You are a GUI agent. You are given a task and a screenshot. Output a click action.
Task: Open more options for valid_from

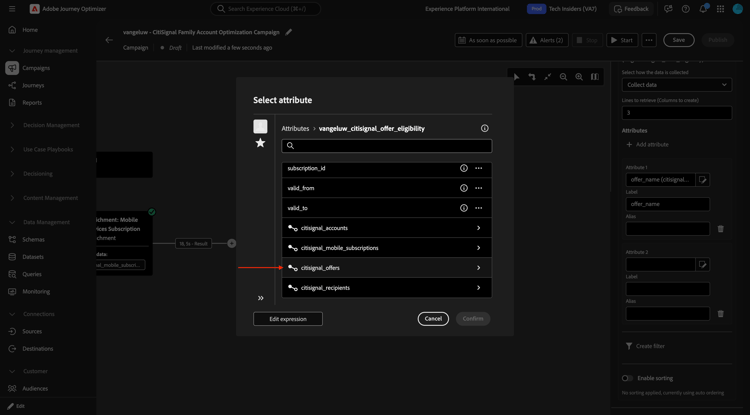(x=478, y=188)
